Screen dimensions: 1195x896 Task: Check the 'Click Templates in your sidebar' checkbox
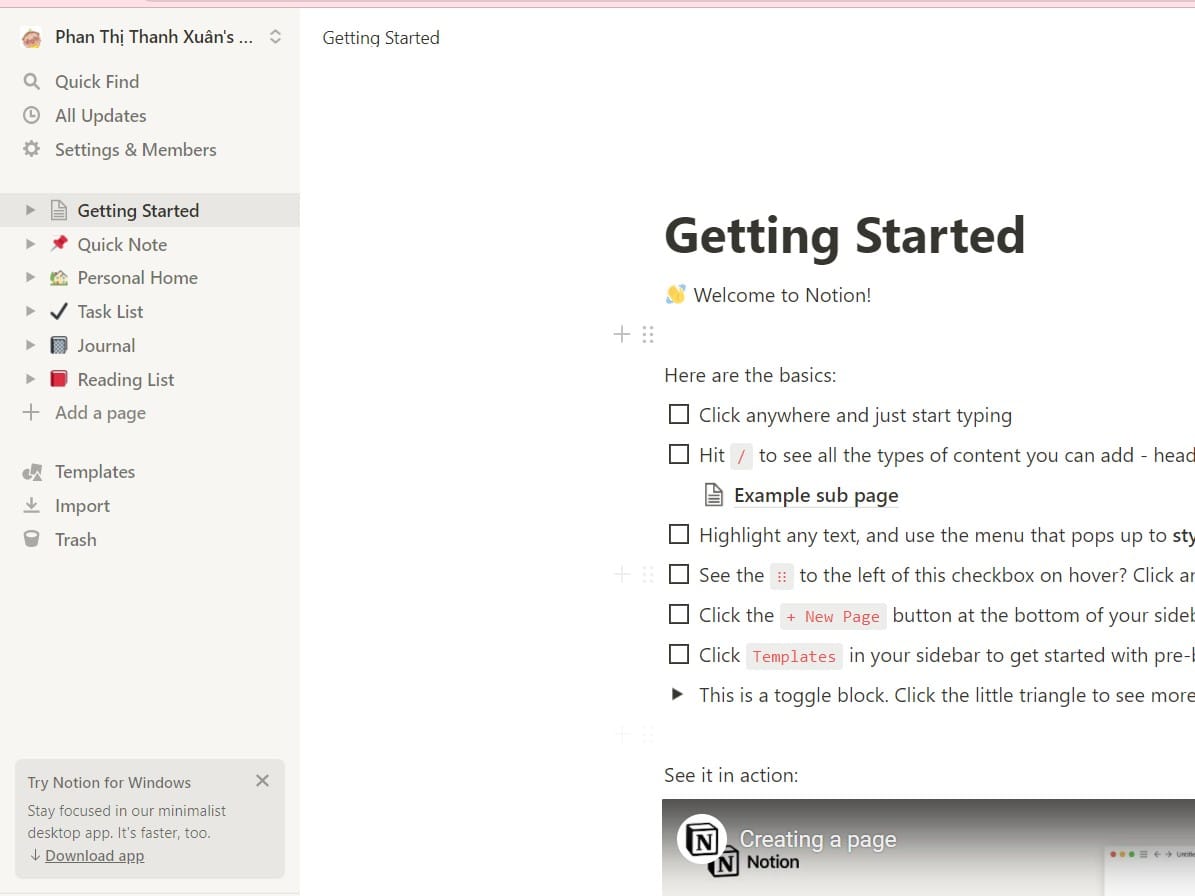pos(678,654)
